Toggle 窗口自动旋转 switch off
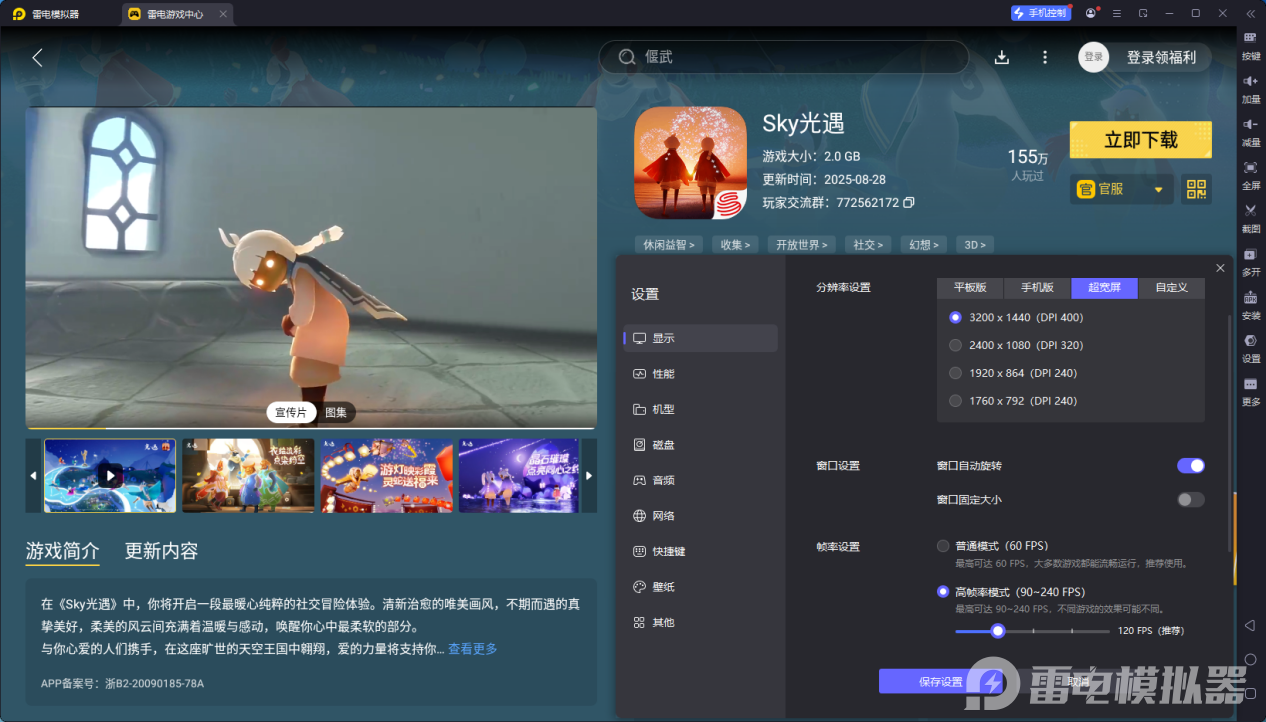The image size is (1266, 722). point(1191,466)
